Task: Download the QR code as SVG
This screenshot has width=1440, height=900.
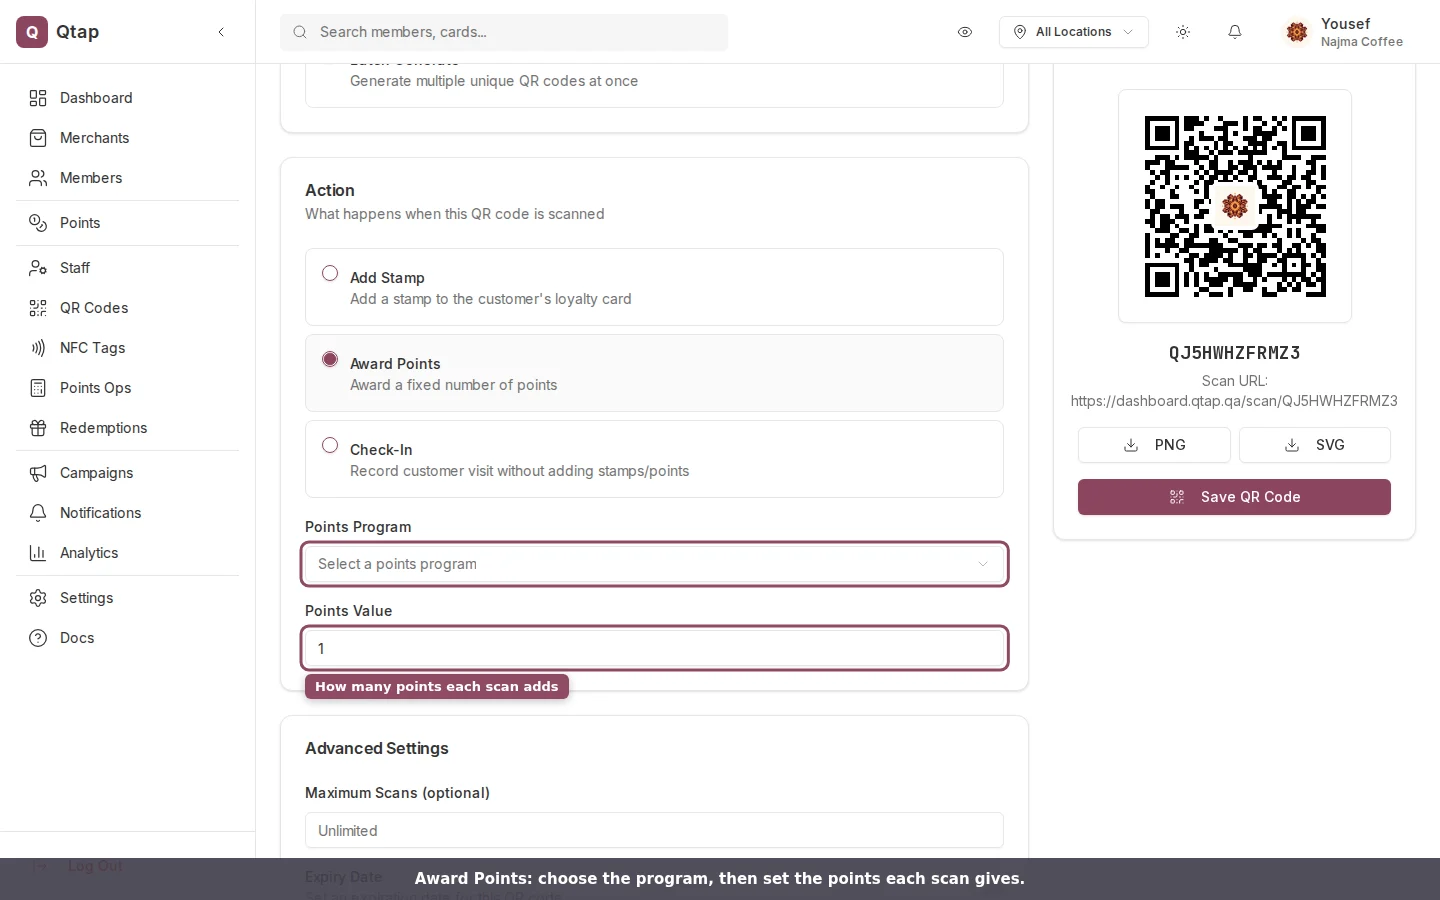Action: (1314, 445)
